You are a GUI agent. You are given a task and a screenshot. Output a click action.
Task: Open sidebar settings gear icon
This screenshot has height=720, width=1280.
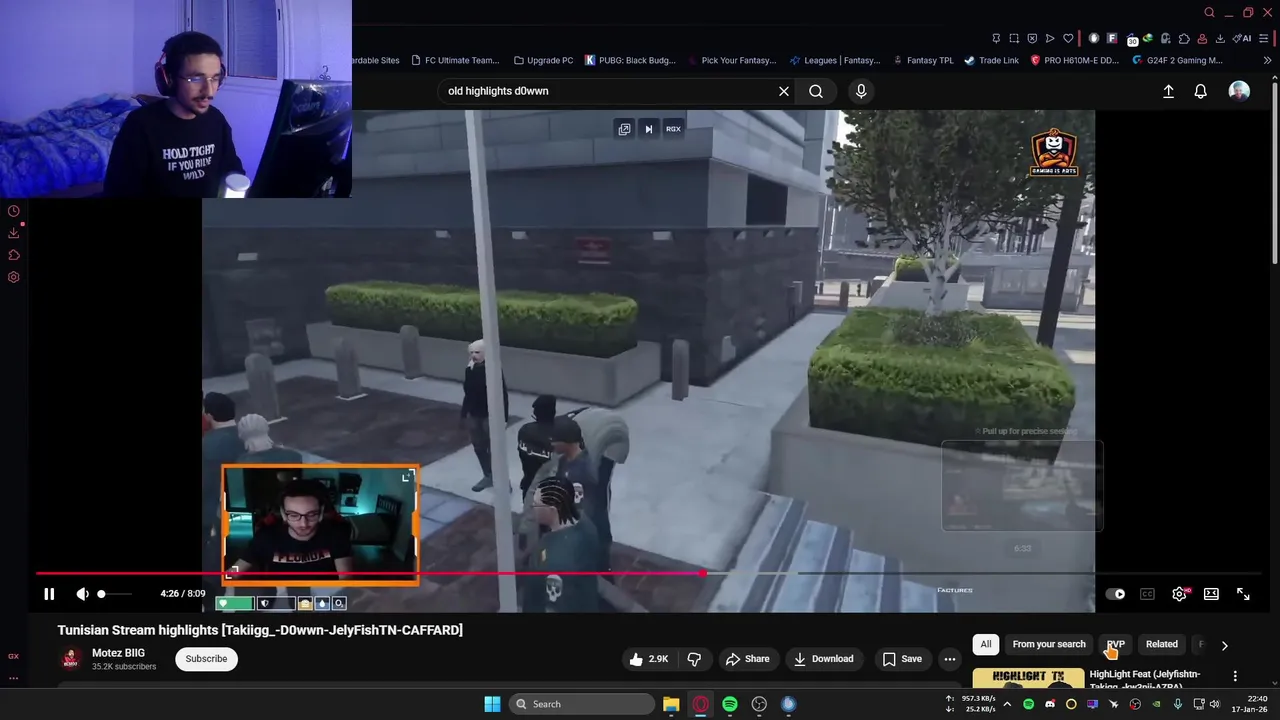[14, 277]
